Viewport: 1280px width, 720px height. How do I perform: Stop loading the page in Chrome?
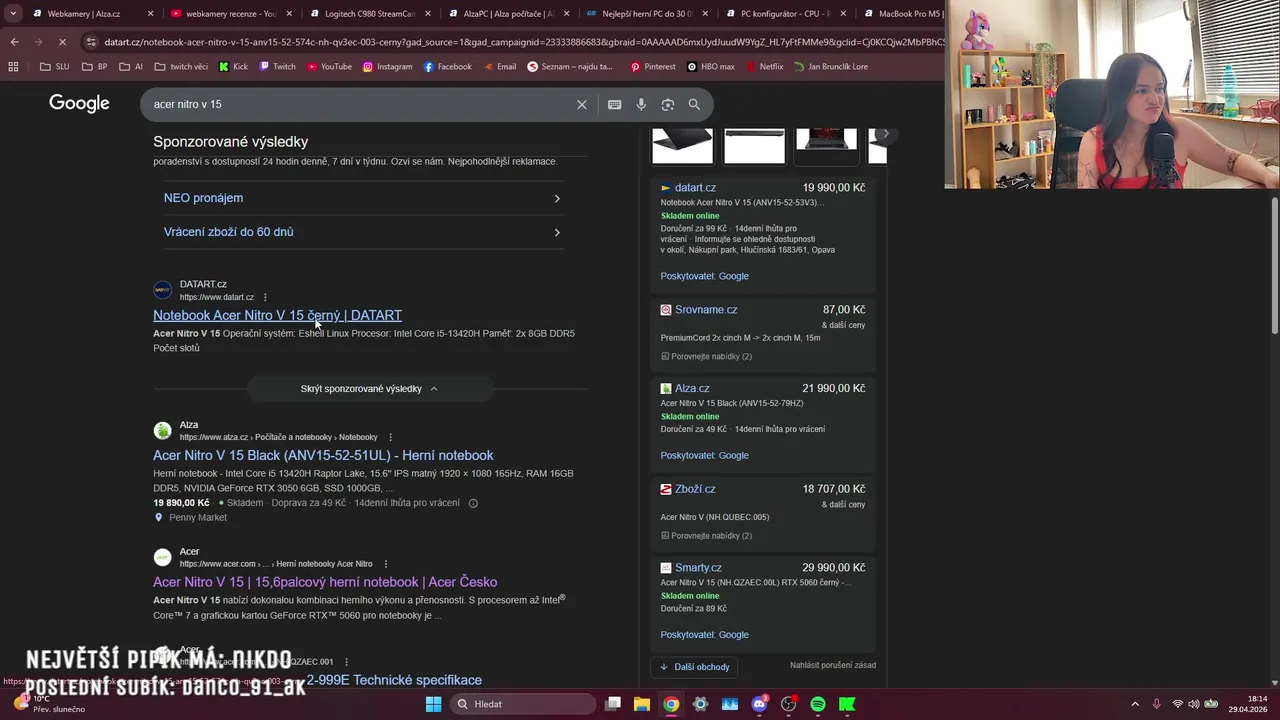pos(62,42)
